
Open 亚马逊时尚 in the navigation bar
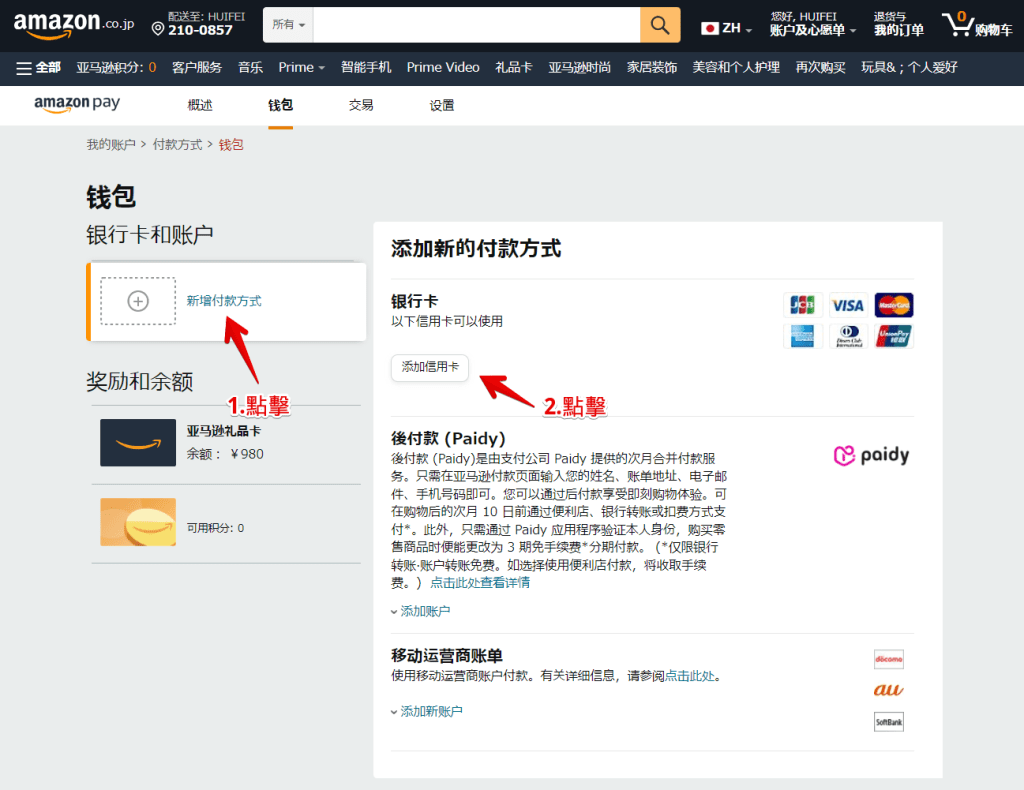point(580,67)
